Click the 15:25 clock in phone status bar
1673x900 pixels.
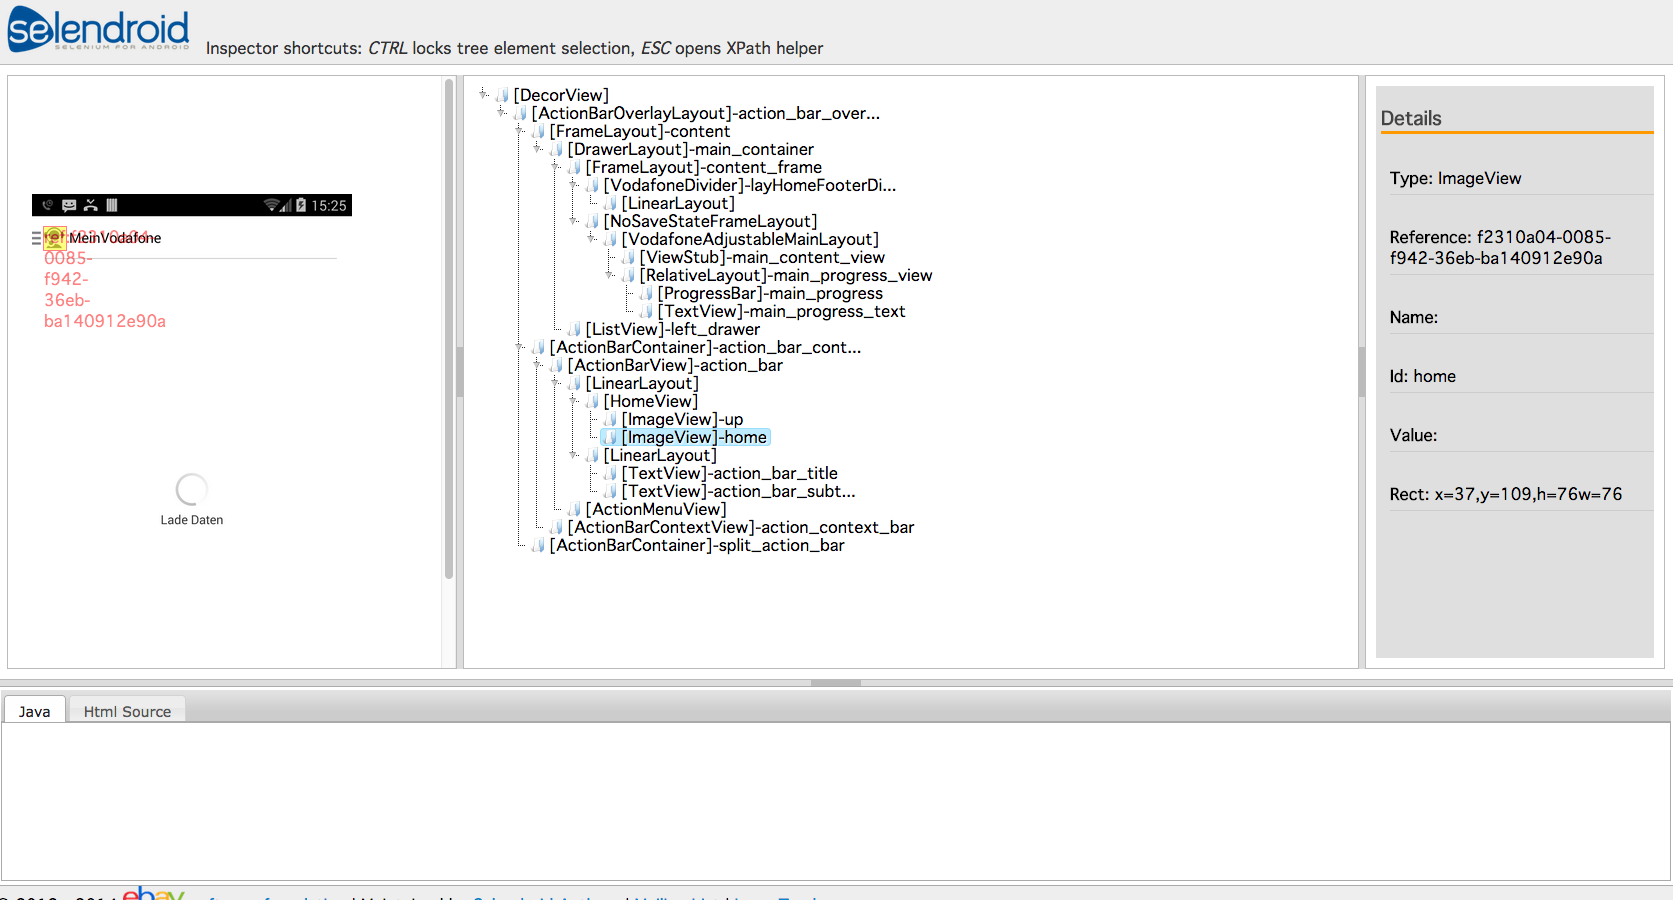pos(329,205)
